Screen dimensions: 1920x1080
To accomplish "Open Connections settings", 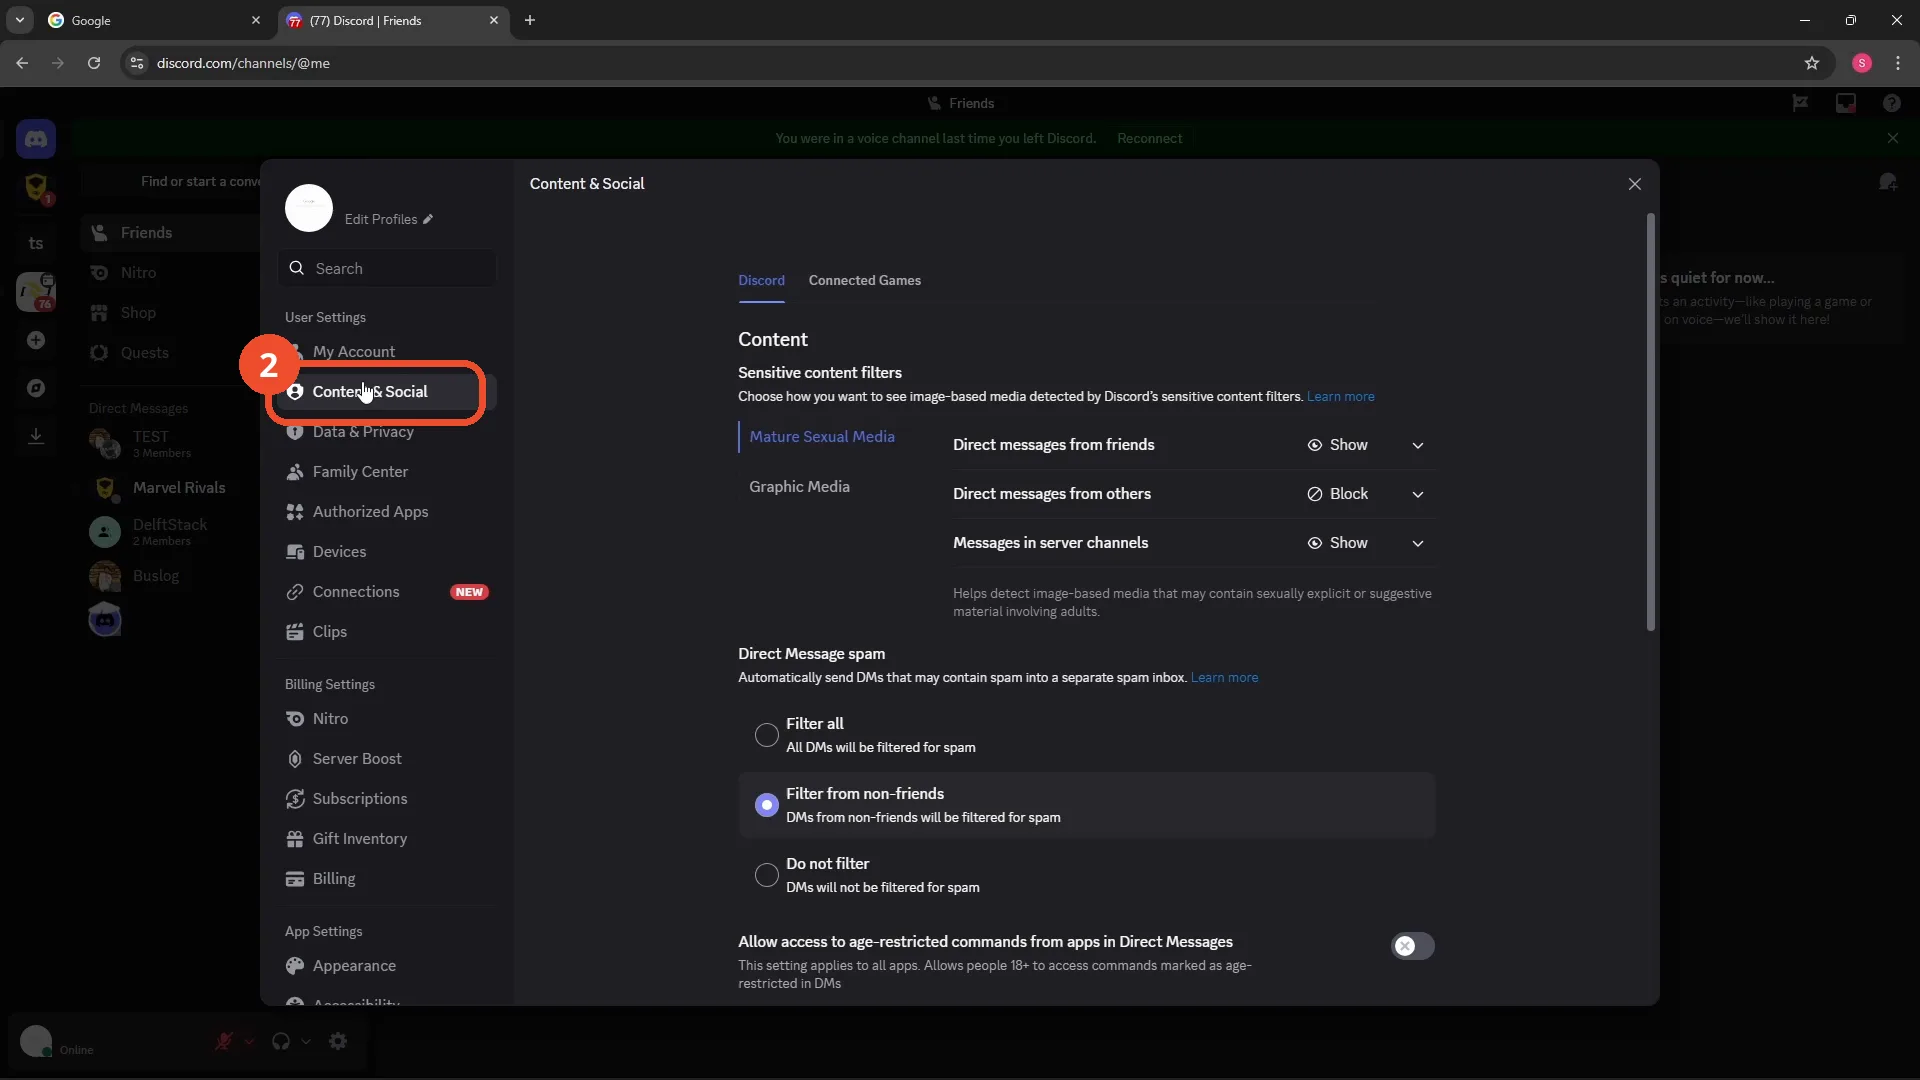I will 385,592.
